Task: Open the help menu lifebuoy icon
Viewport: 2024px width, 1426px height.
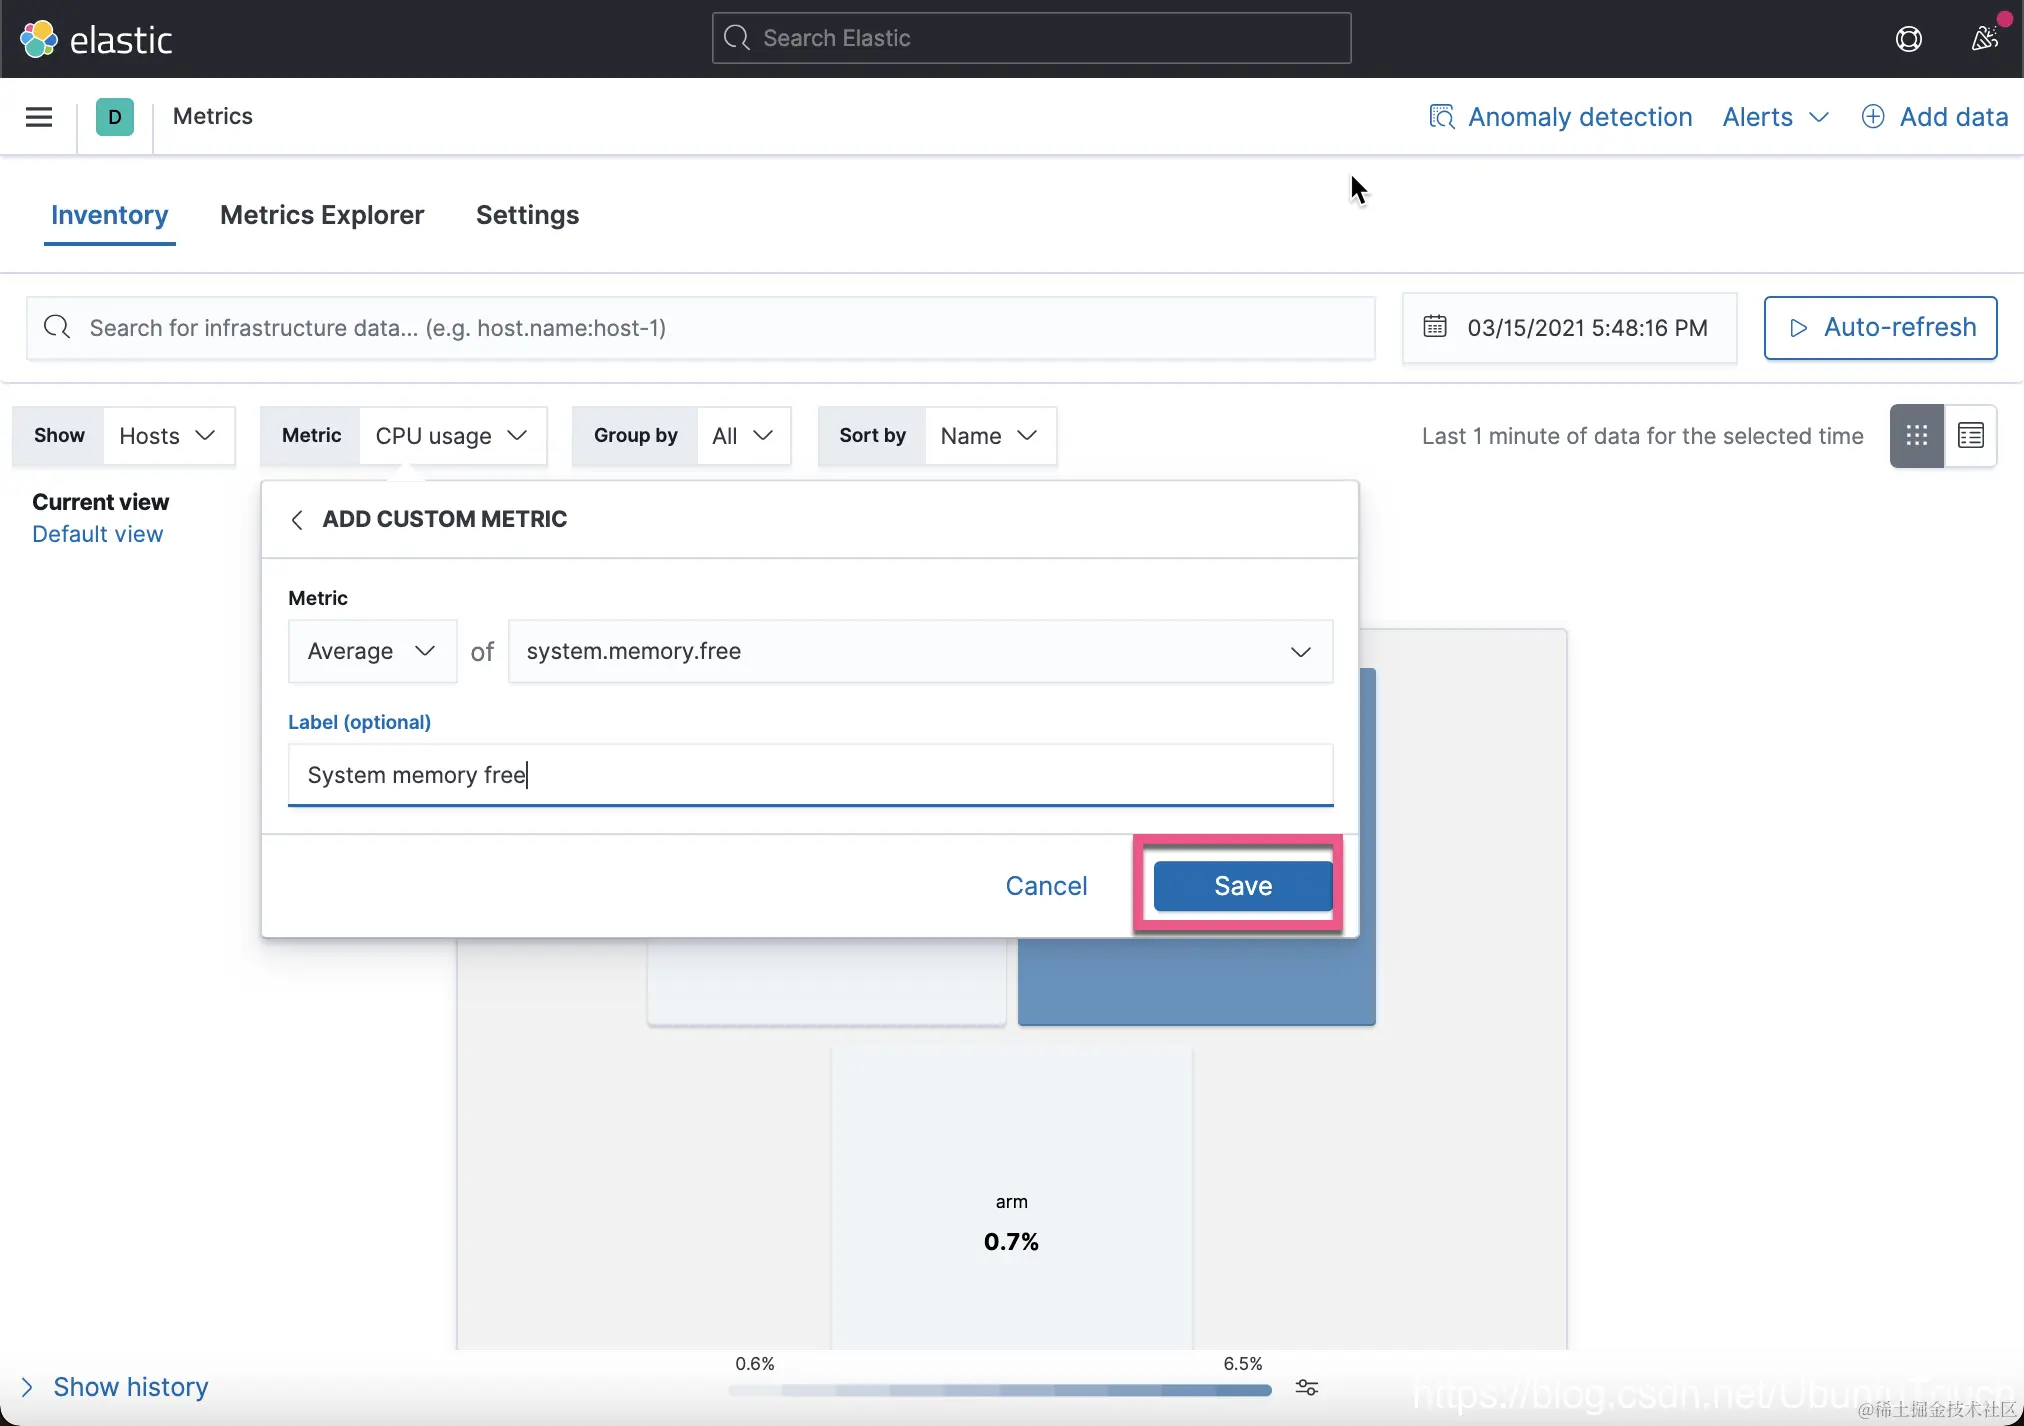Action: click(x=1908, y=39)
